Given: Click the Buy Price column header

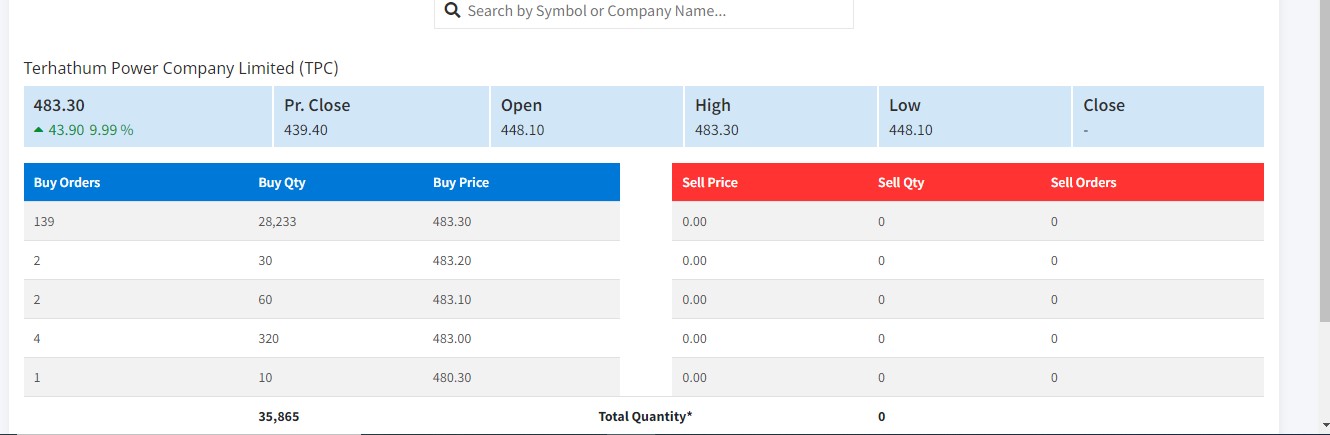Looking at the screenshot, I should pyautogui.click(x=461, y=183).
